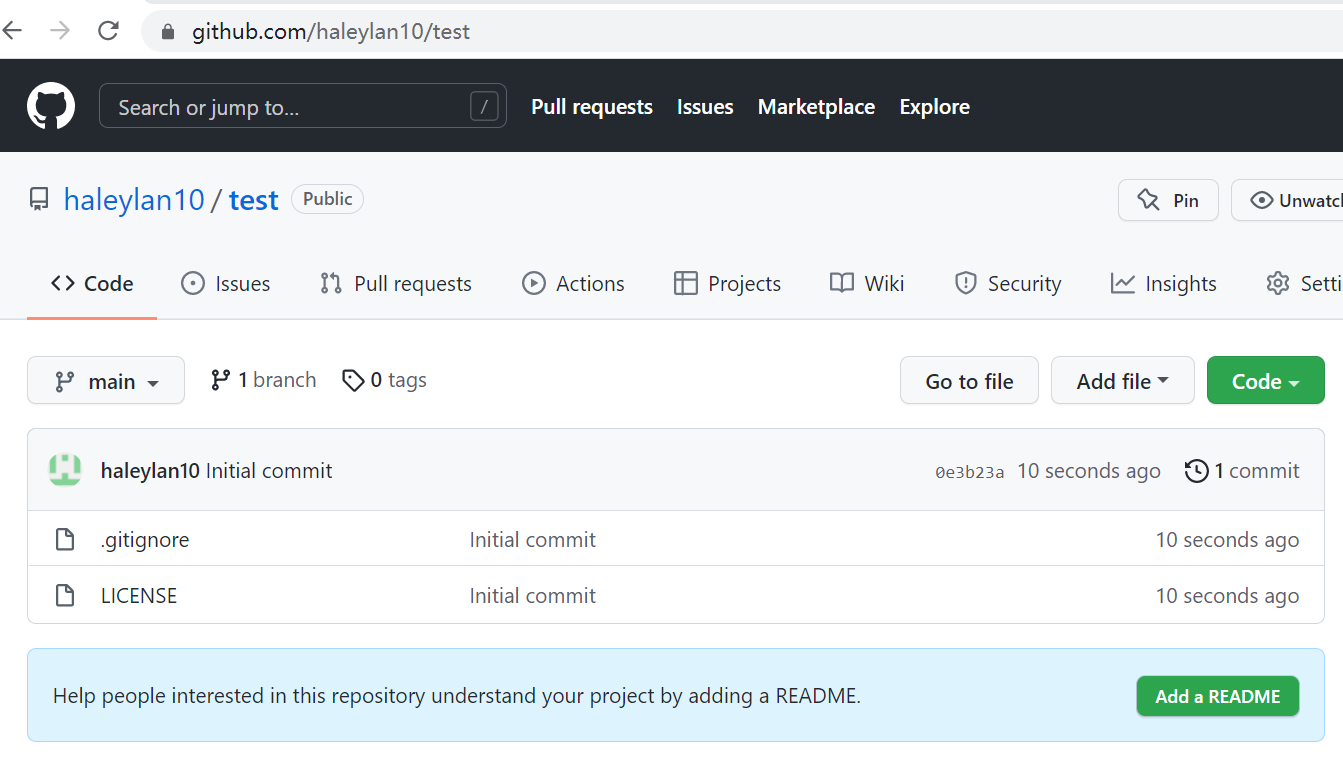Viewport: 1343px width, 765px height.
Task: Open the Actions tab
Action: pyautogui.click(x=573, y=284)
